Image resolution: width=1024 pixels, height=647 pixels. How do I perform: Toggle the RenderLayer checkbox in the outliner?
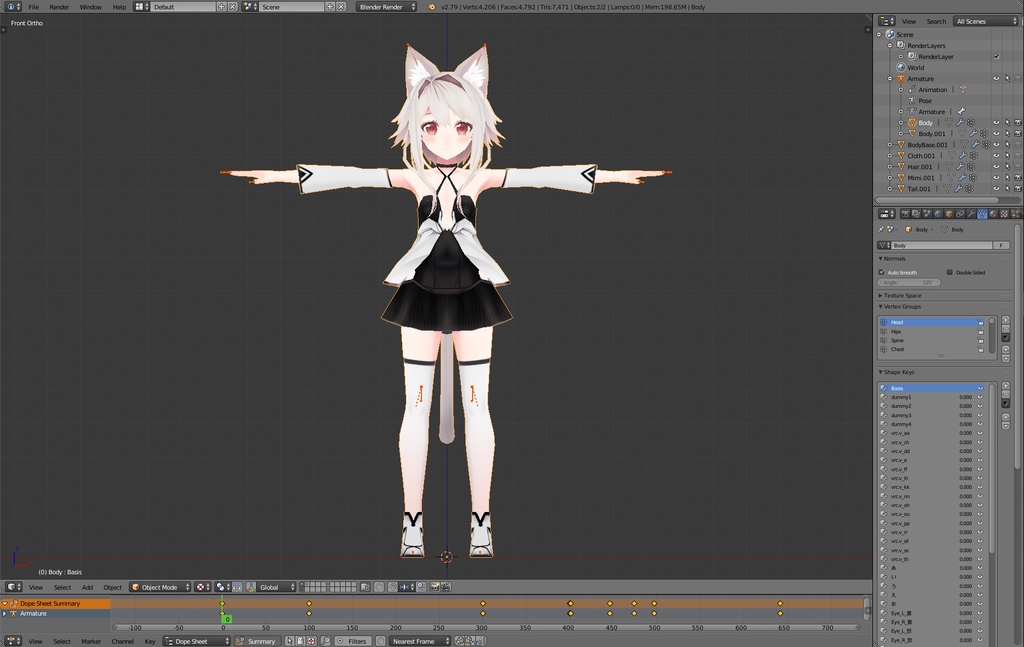point(997,57)
